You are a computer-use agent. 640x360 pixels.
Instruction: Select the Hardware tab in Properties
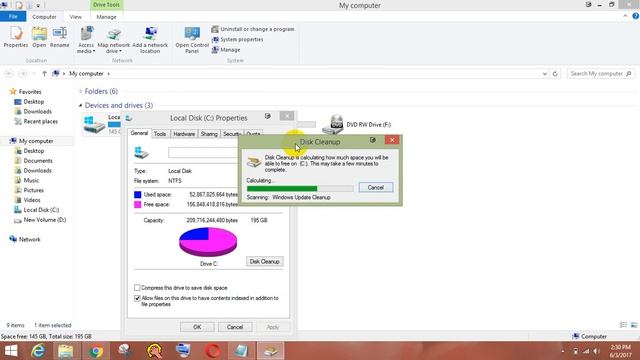click(184, 134)
